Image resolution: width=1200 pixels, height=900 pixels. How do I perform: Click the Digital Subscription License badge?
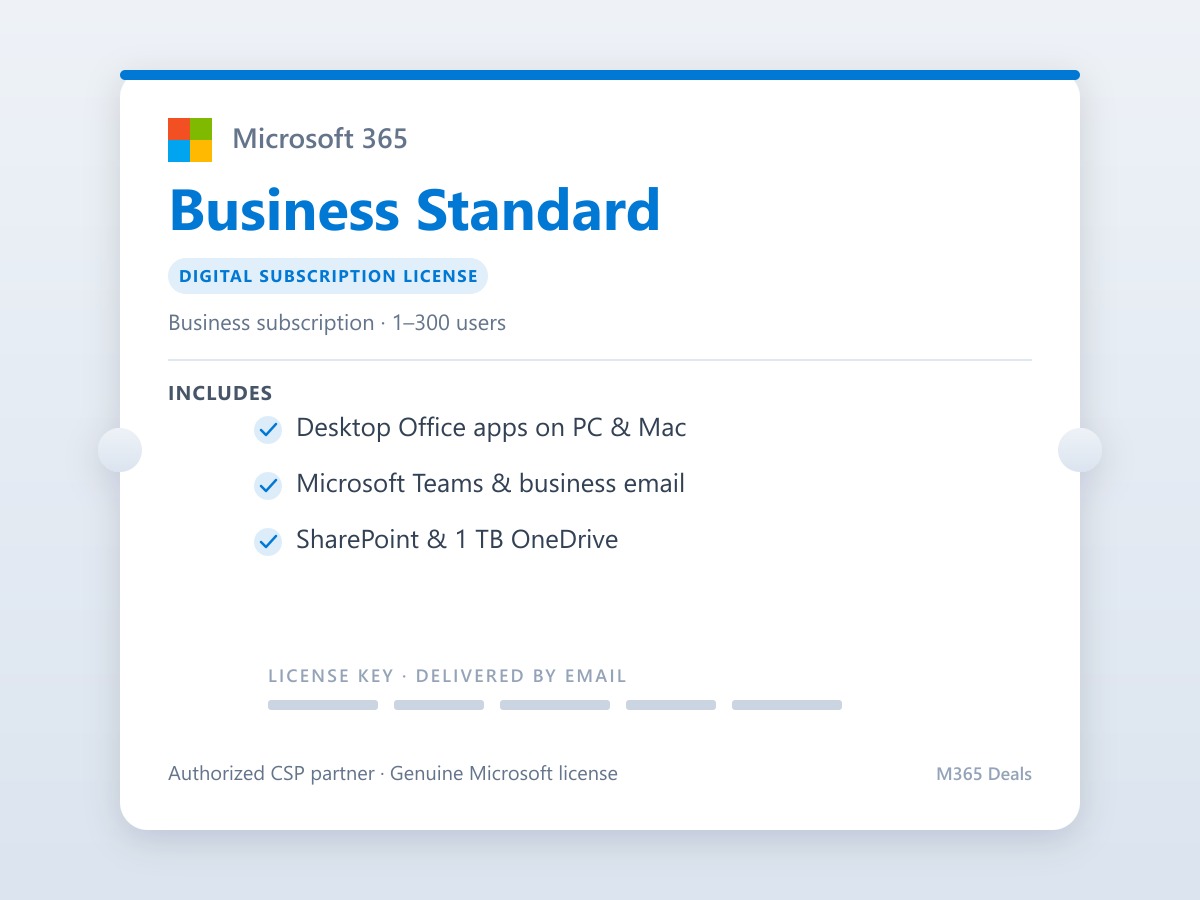[x=328, y=276]
